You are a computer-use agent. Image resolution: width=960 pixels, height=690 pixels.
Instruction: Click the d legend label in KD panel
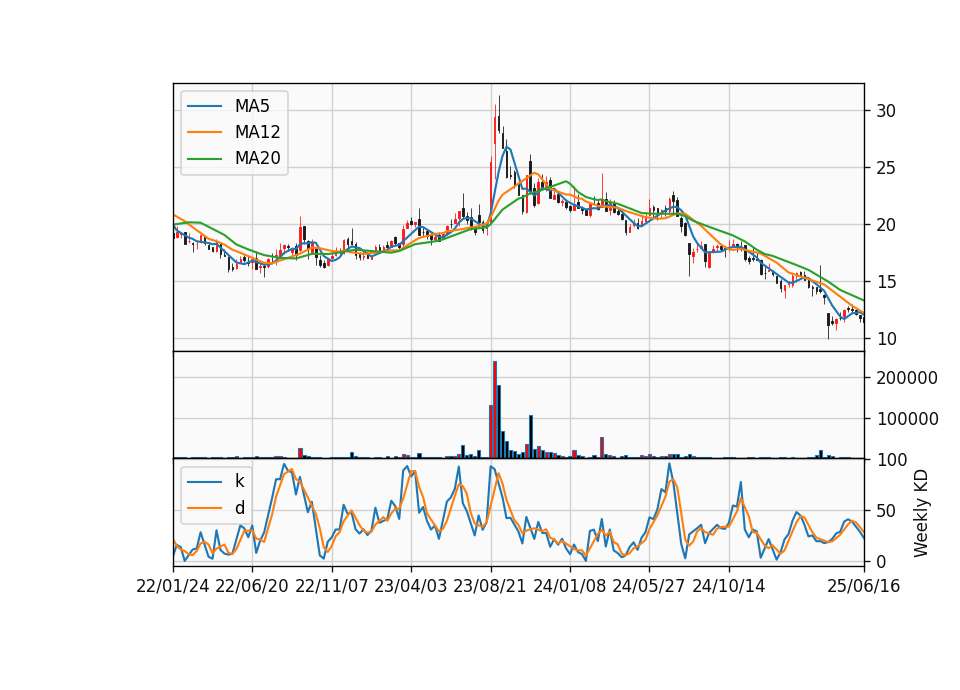(x=239, y=508)
